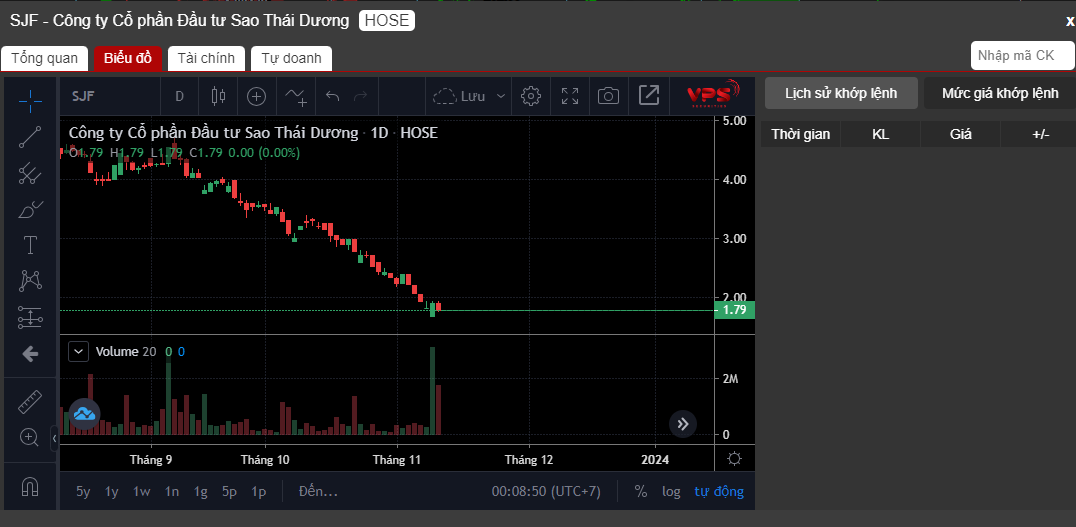This screenshot has width=1076, height=527.
Task: Switch to the Tổng quan tab
Action: [x=45, y=58]
